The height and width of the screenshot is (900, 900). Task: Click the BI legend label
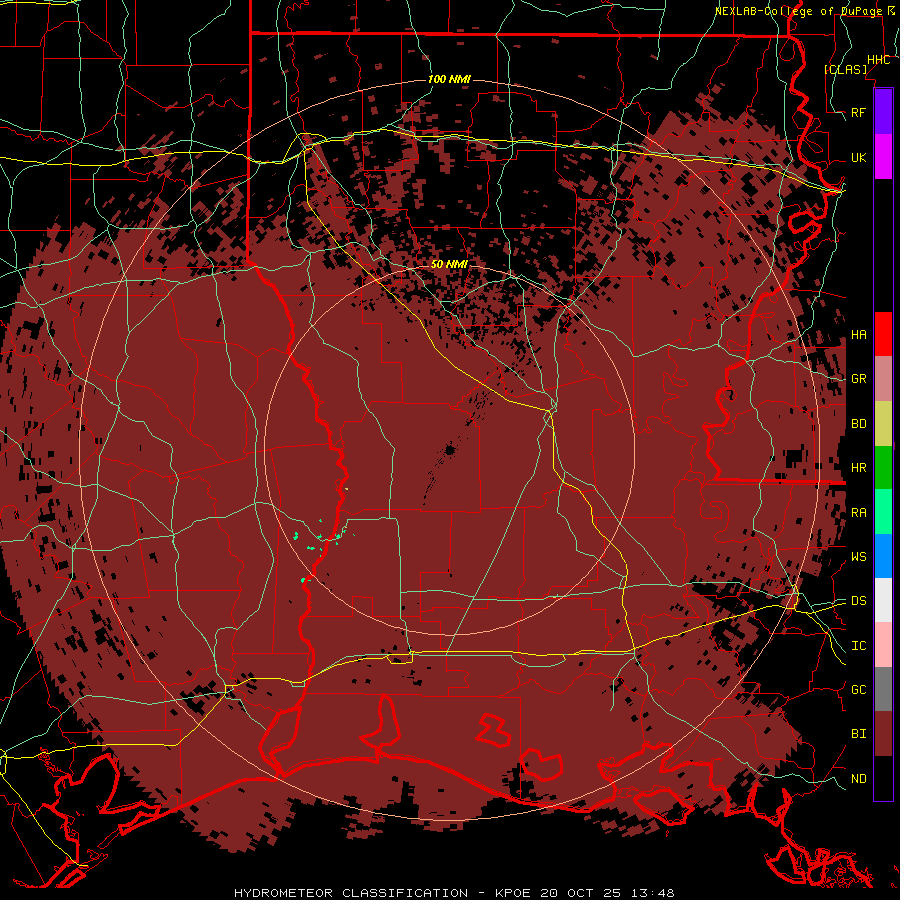859,734
